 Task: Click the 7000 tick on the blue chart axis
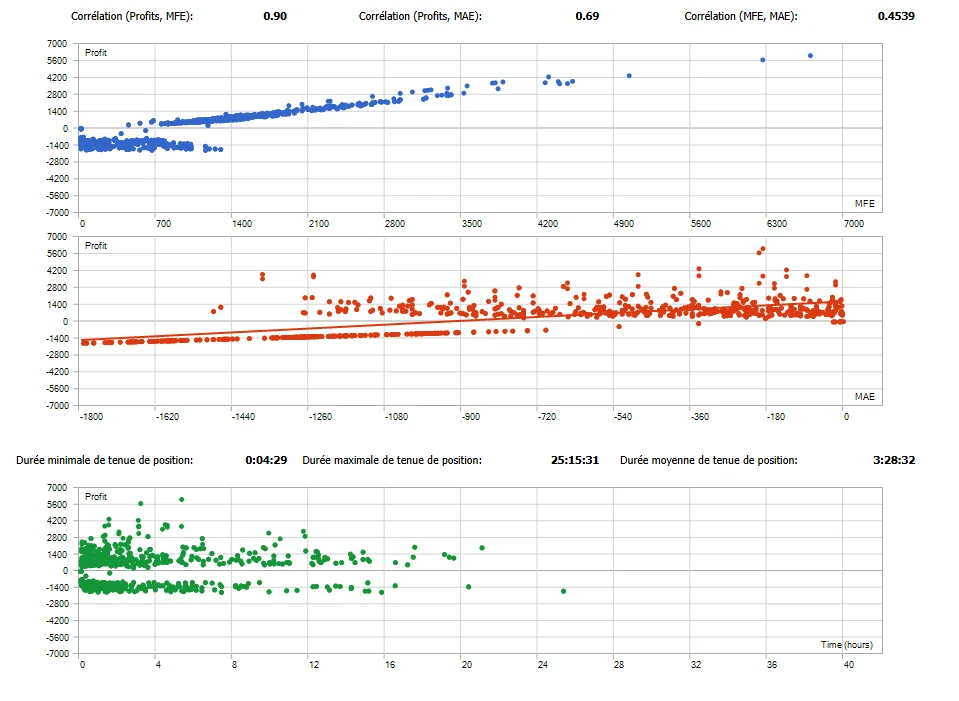pos(57,43)
